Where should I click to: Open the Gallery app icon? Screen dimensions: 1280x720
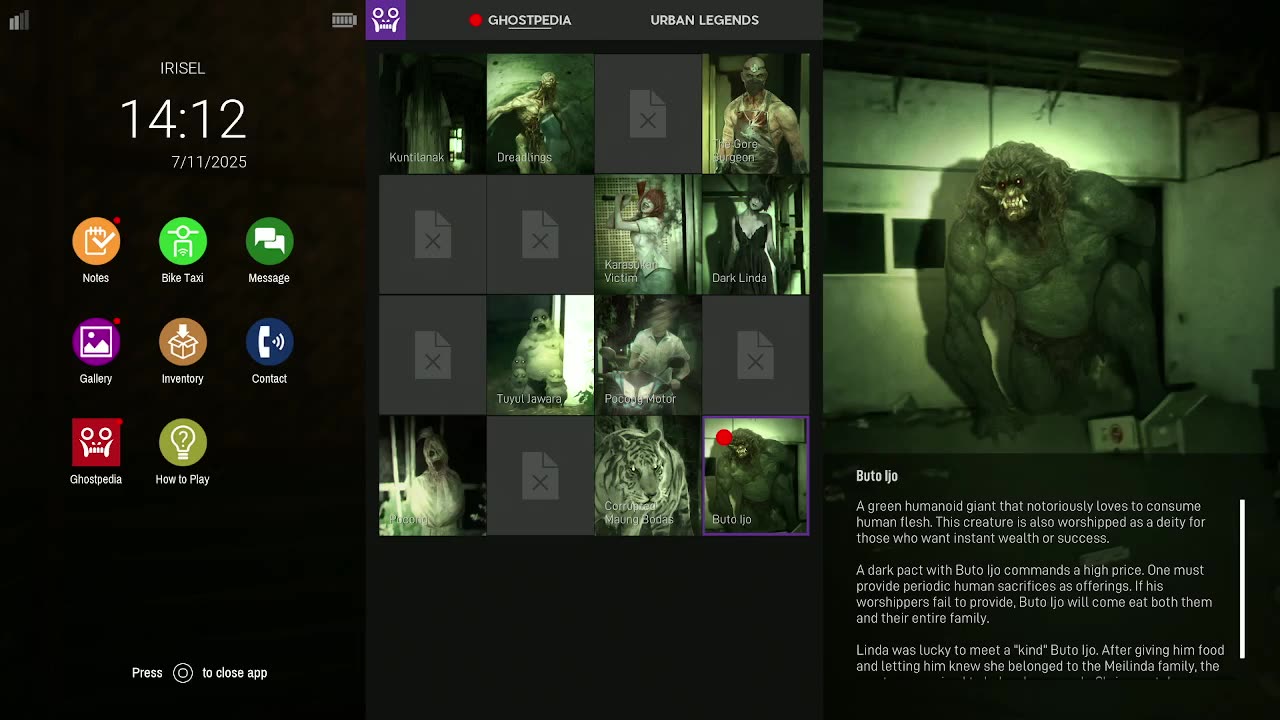pyautogui.click(x=96, y=342)
